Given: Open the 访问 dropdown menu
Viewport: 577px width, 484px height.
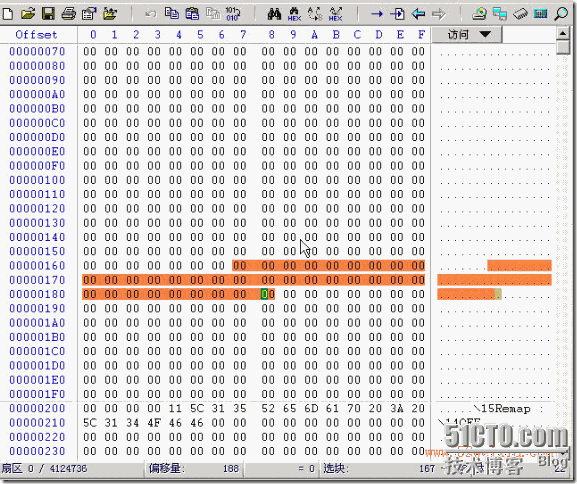Looking at the screenshot, I should click(x=467, y=35).
